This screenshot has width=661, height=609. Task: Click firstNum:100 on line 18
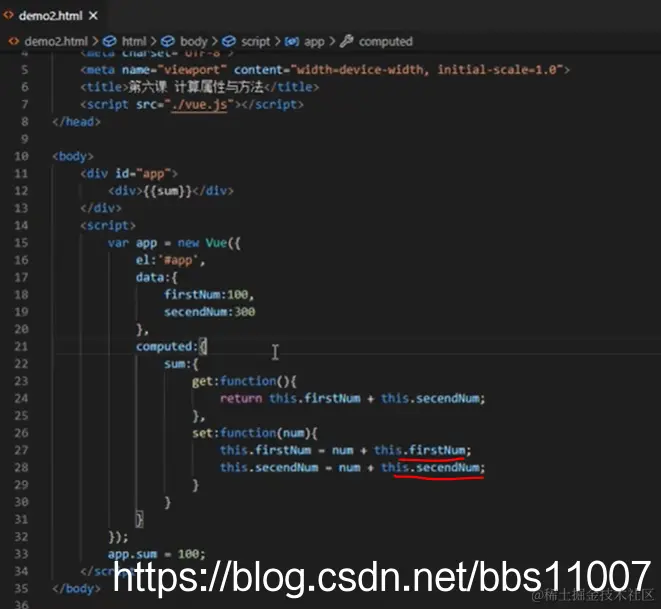point(206,295)
